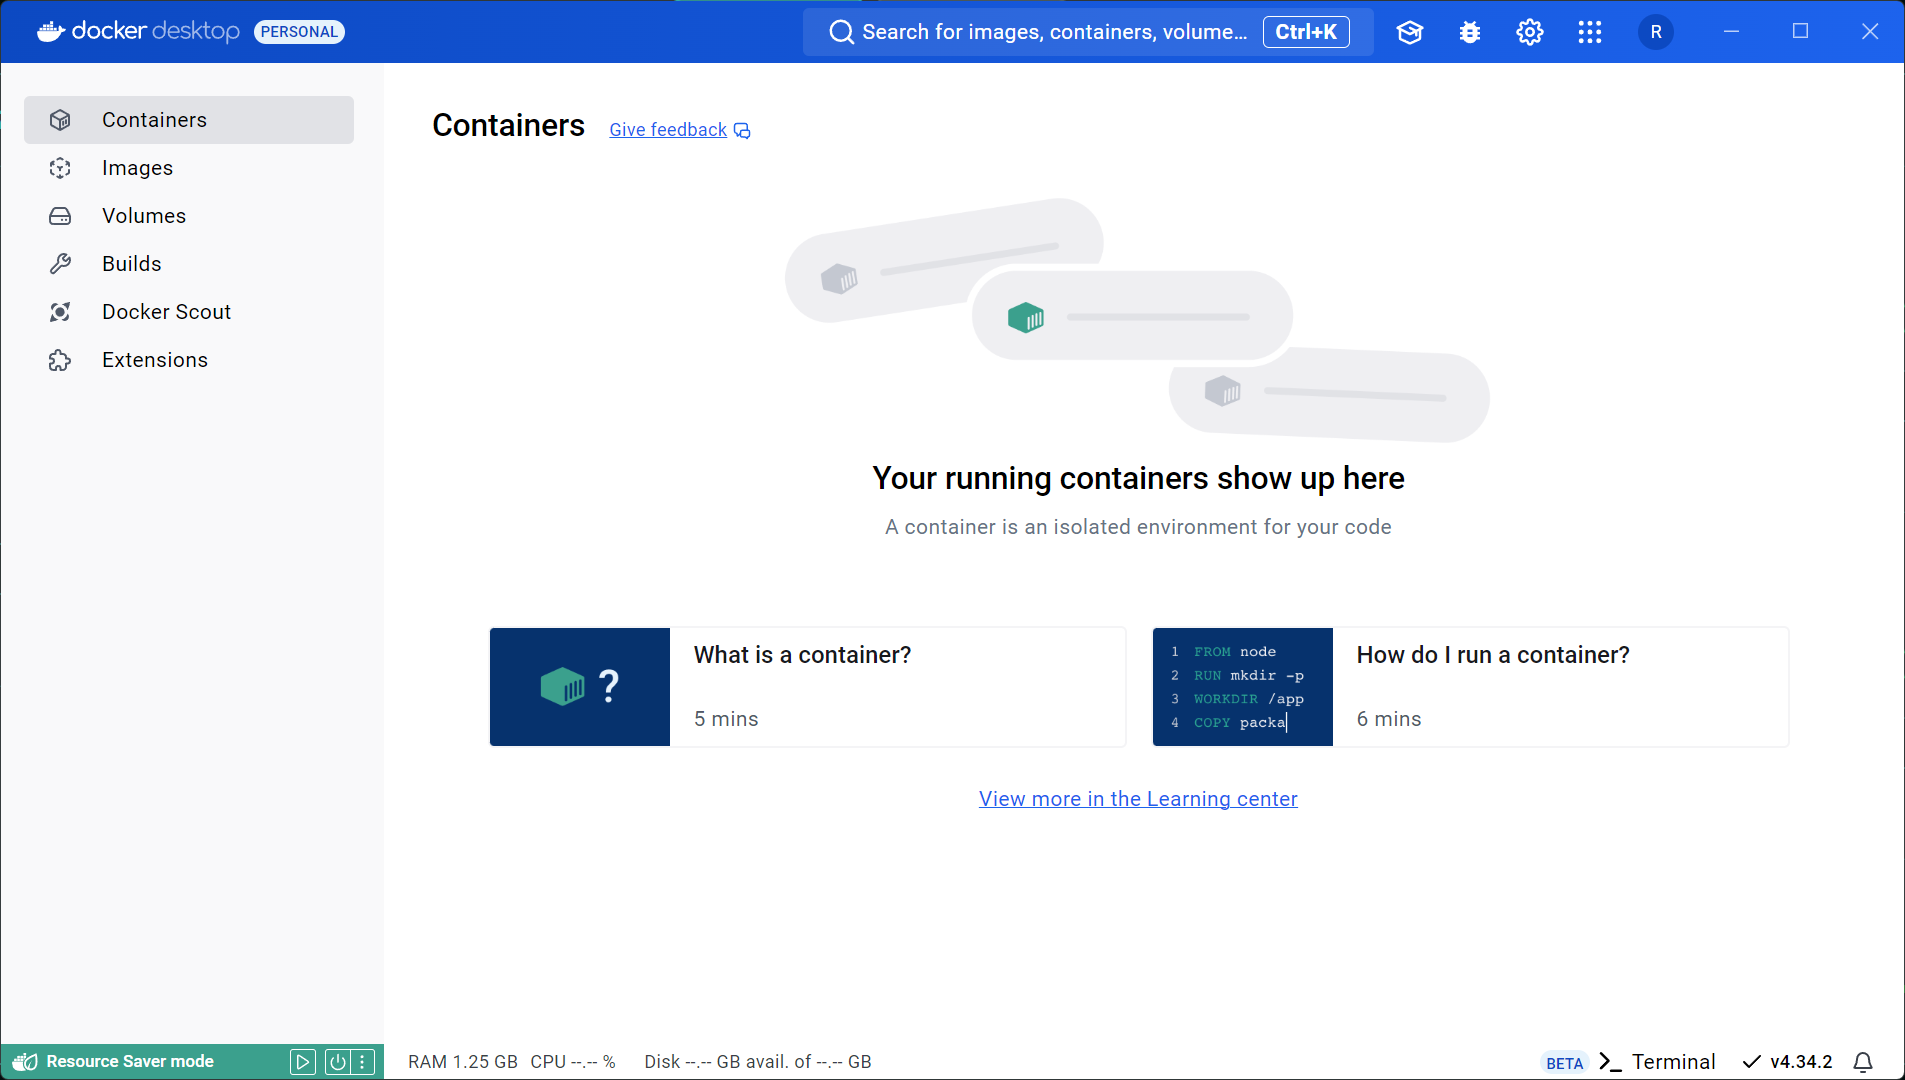Open the Learning center graduation cap icon
The image size is (1905, 1080).
(1410, 31)
